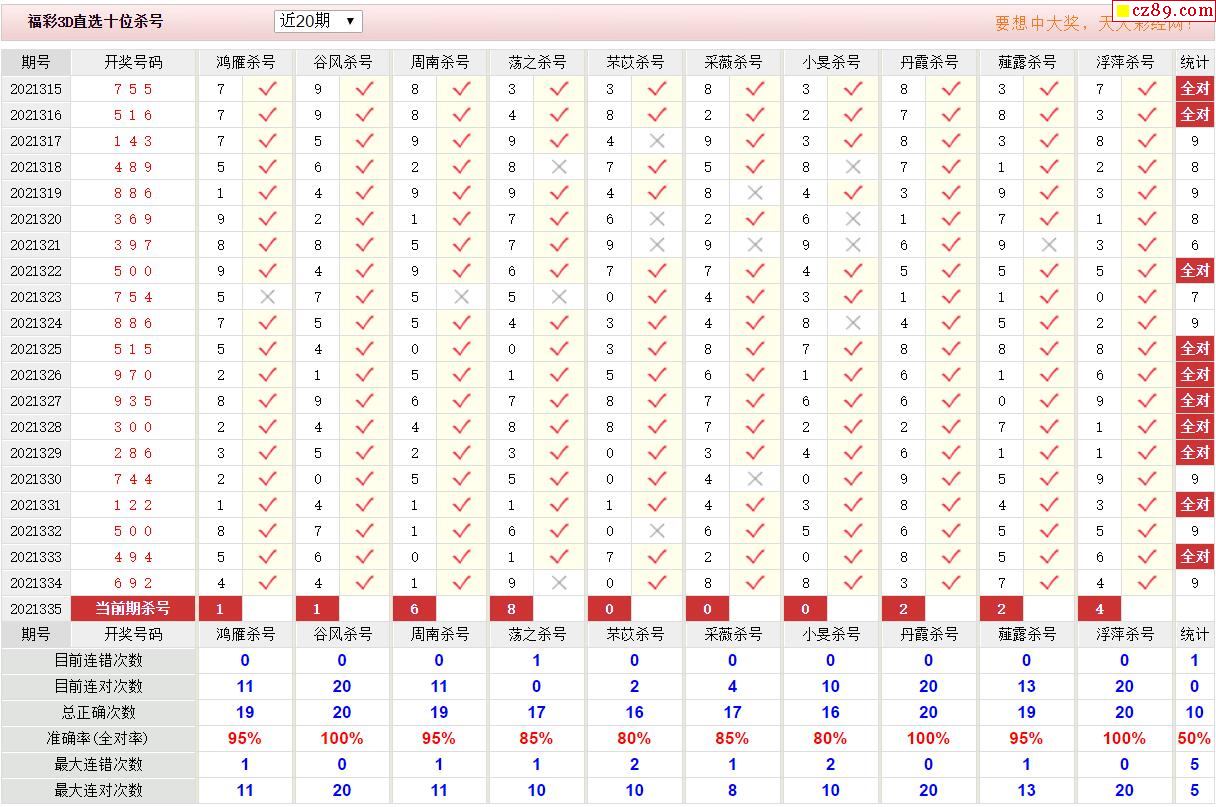This screenshot has width=1216, height=807.
Task: Open the cz89.com site link
Action: tap(1163, 10)
